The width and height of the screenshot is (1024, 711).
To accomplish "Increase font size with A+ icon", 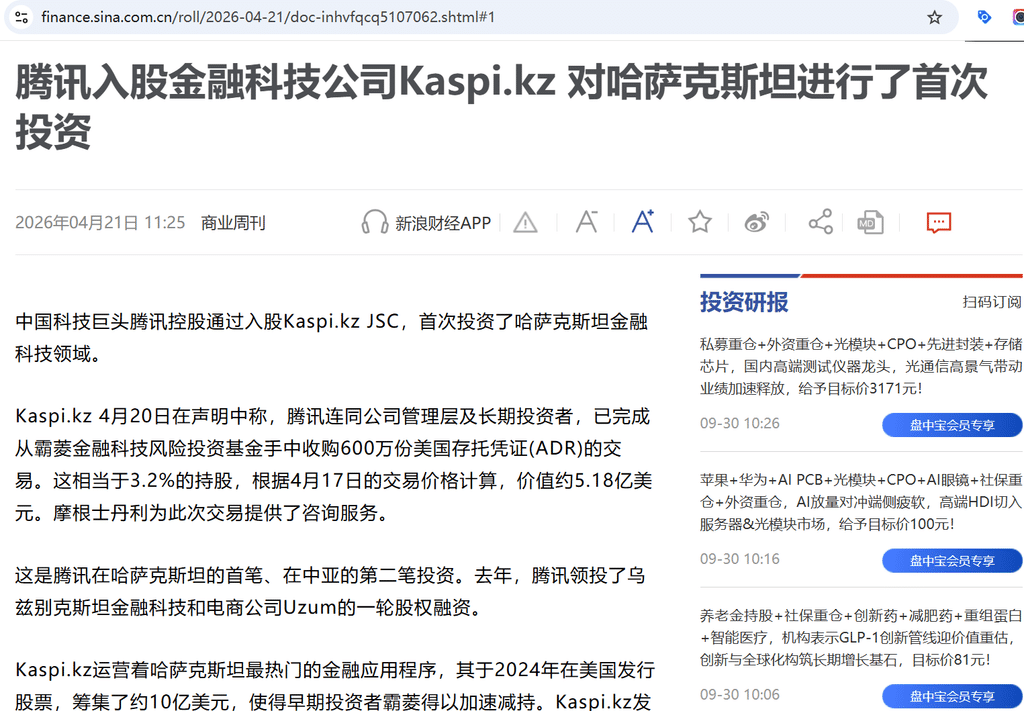I will 643,222.
